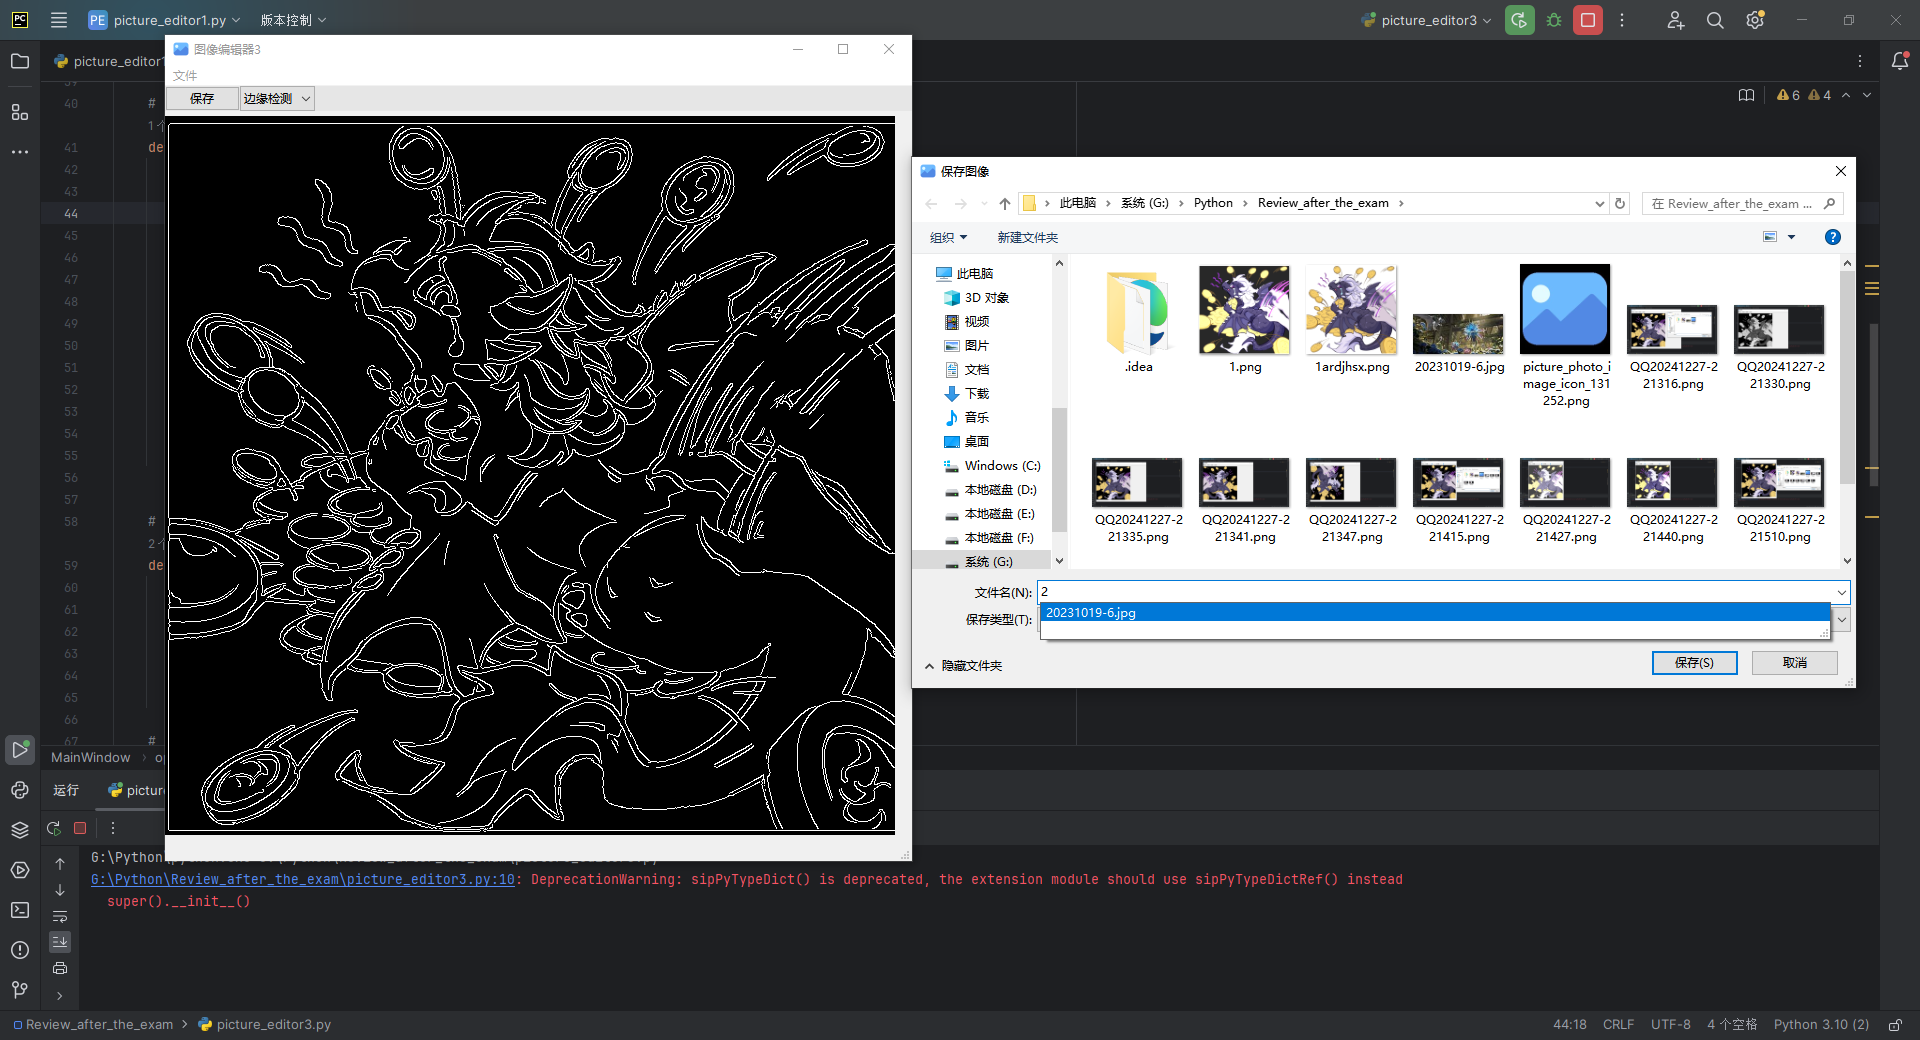Image resolution: width=1920 pixels, height=1040 pixels.
Task: Click 新建文件夹 new folder button
Action: click(x=1027, y=237)
